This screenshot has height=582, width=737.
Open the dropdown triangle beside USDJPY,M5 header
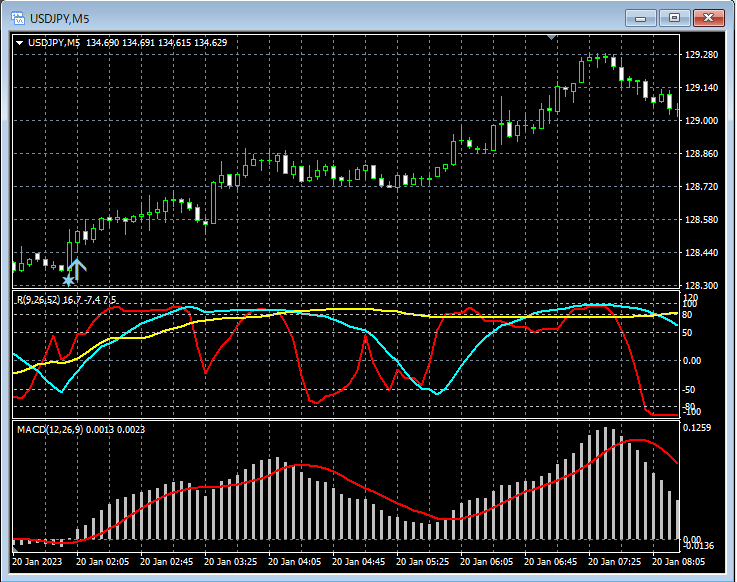click(x=20, y=43)
